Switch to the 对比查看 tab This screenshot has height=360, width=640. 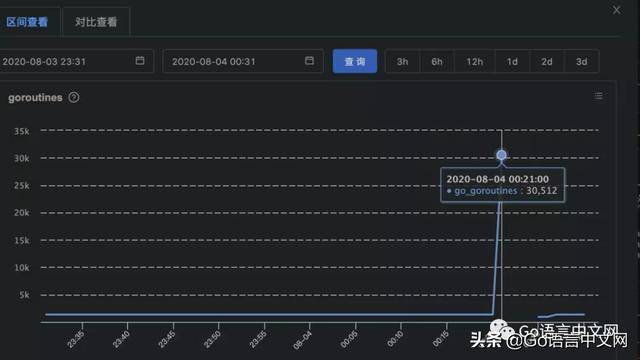pos(96,22)
